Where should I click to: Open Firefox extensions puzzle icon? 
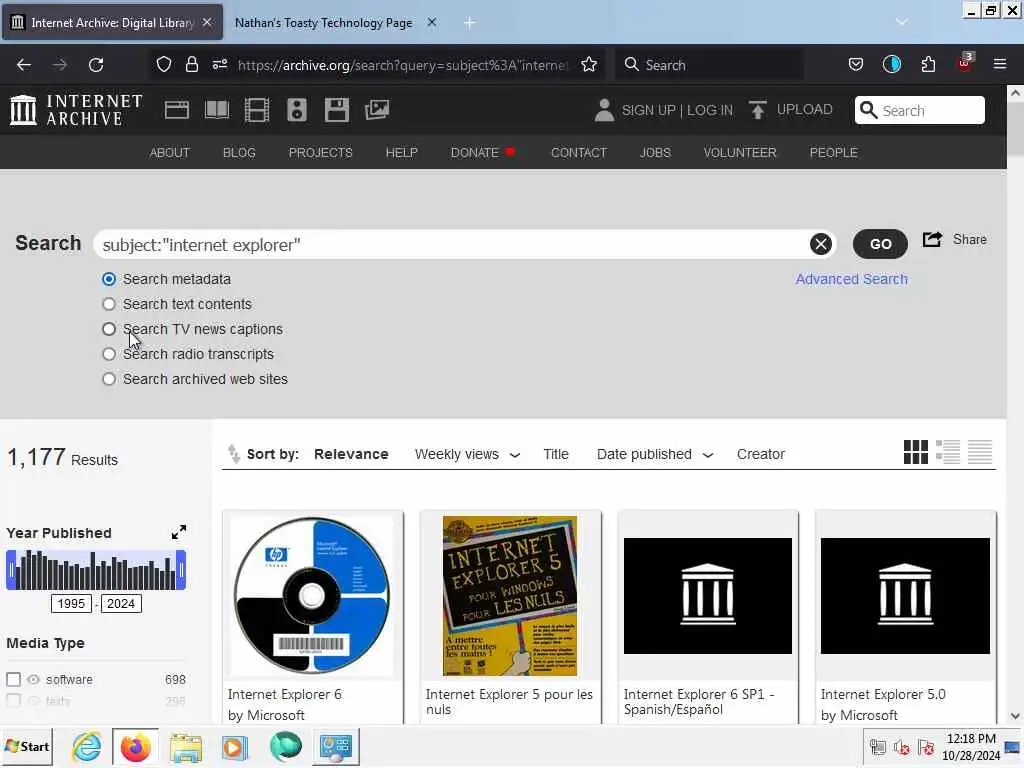(928, 65)
